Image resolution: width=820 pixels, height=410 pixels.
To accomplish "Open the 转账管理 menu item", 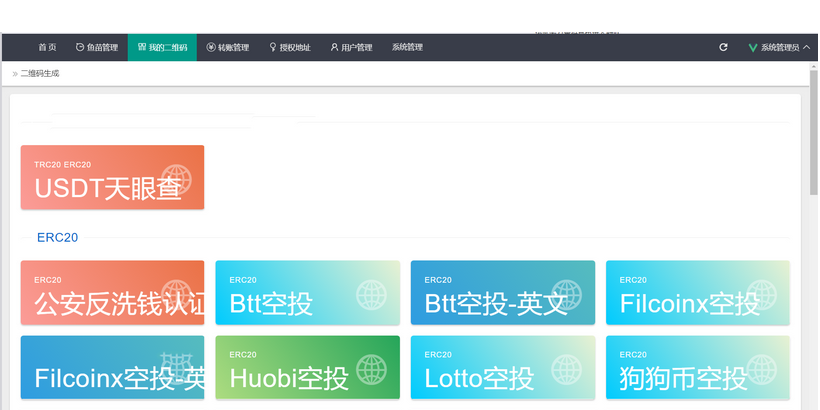I will pyautogui.click(x=227, y=48).
